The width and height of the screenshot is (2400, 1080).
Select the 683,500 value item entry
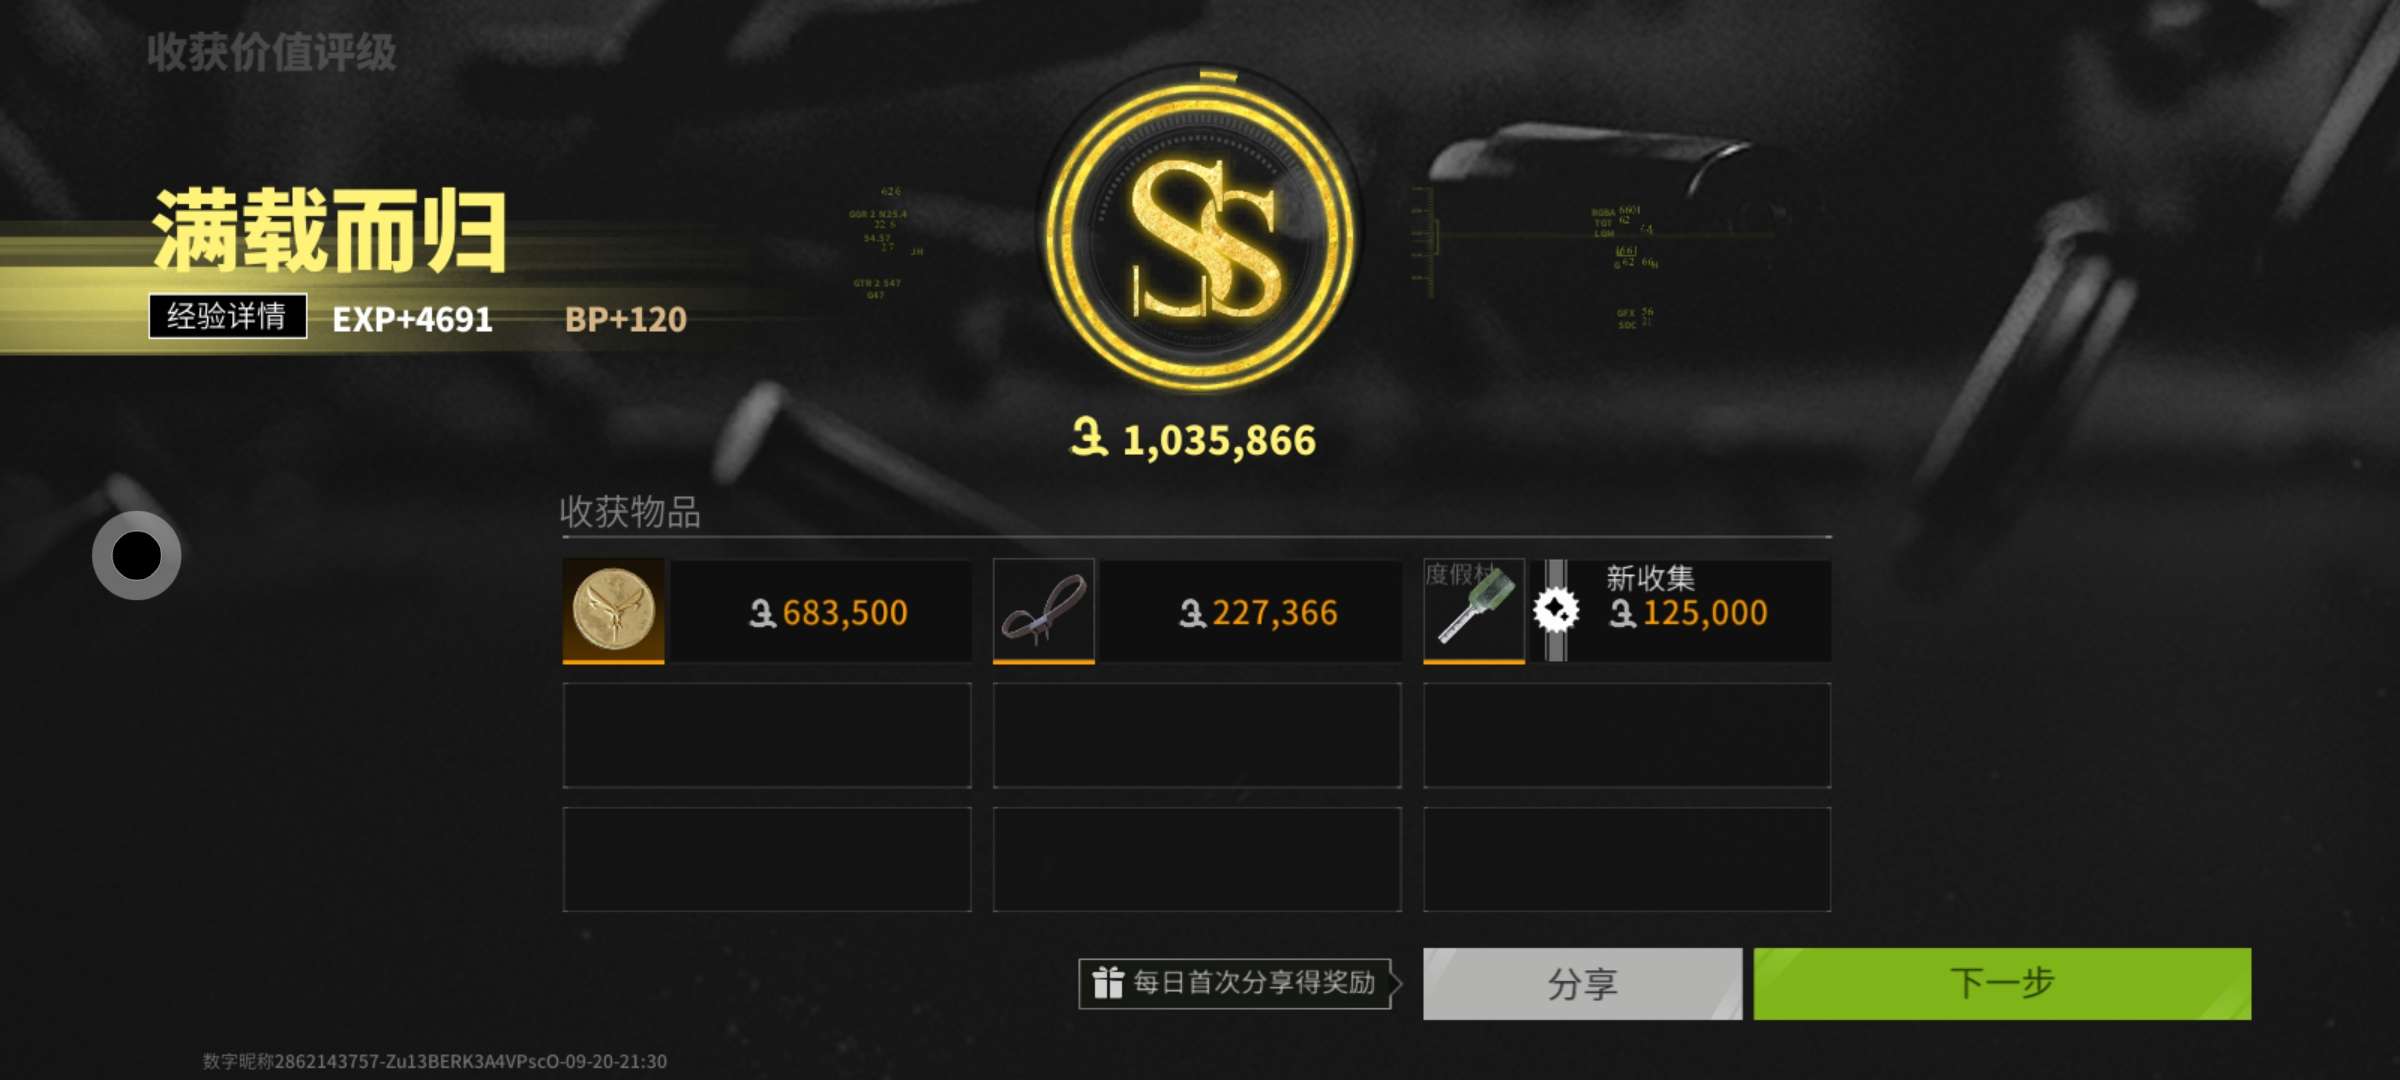click(x=767, y=610)
